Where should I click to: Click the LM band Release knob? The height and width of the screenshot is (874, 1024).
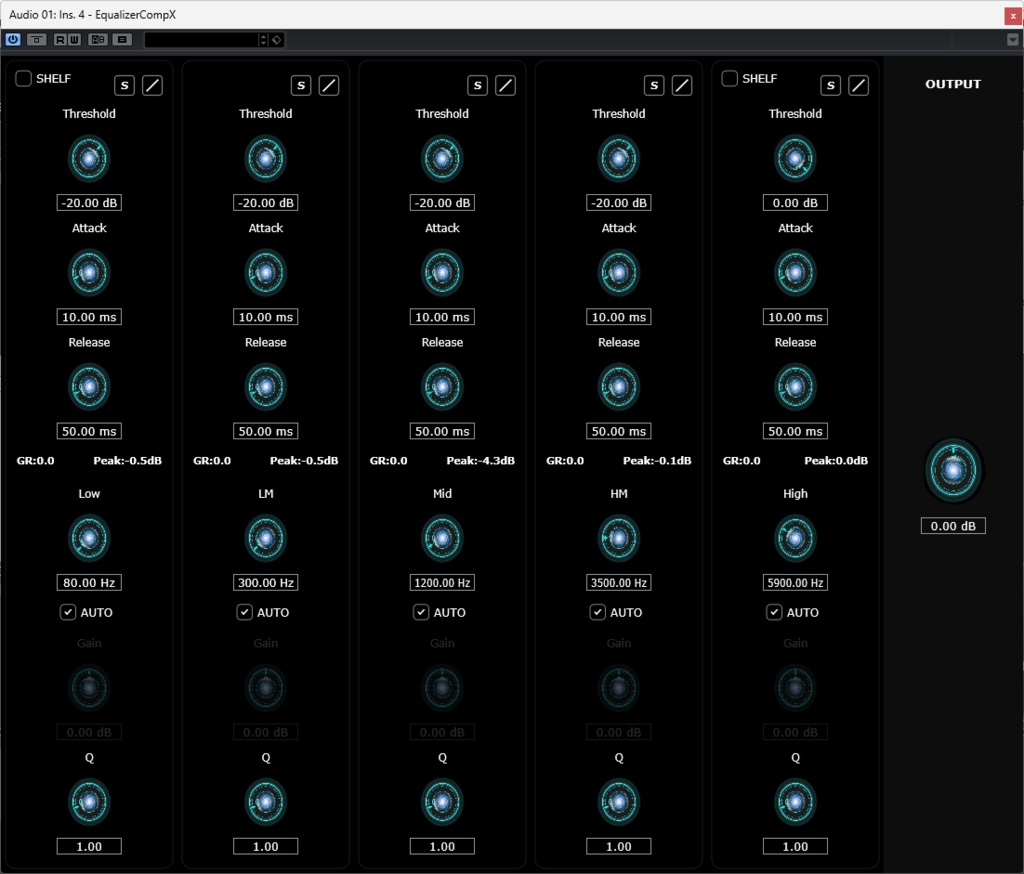coord(266,387)
